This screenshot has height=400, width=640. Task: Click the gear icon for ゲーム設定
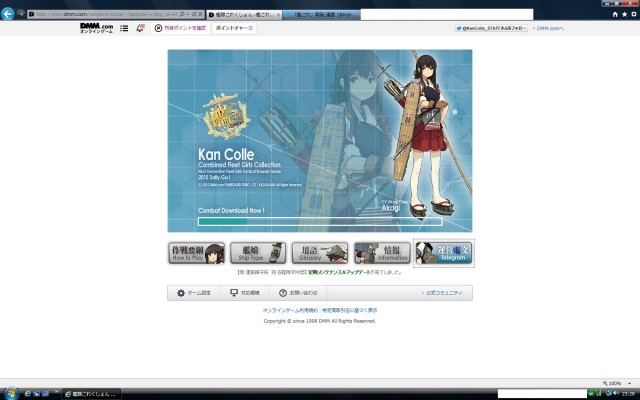click(x=181, y=293)
